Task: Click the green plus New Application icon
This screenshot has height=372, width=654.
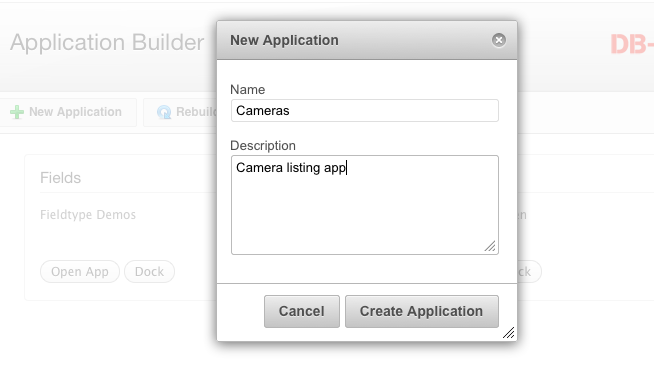Action: (17, 112)
